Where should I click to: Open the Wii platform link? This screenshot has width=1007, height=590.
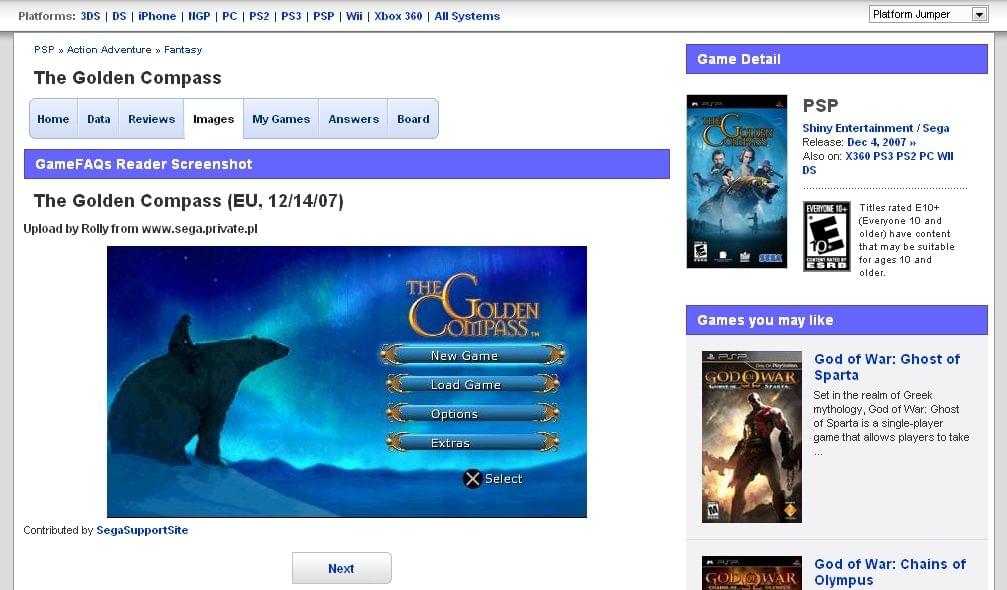pos(355,16)
